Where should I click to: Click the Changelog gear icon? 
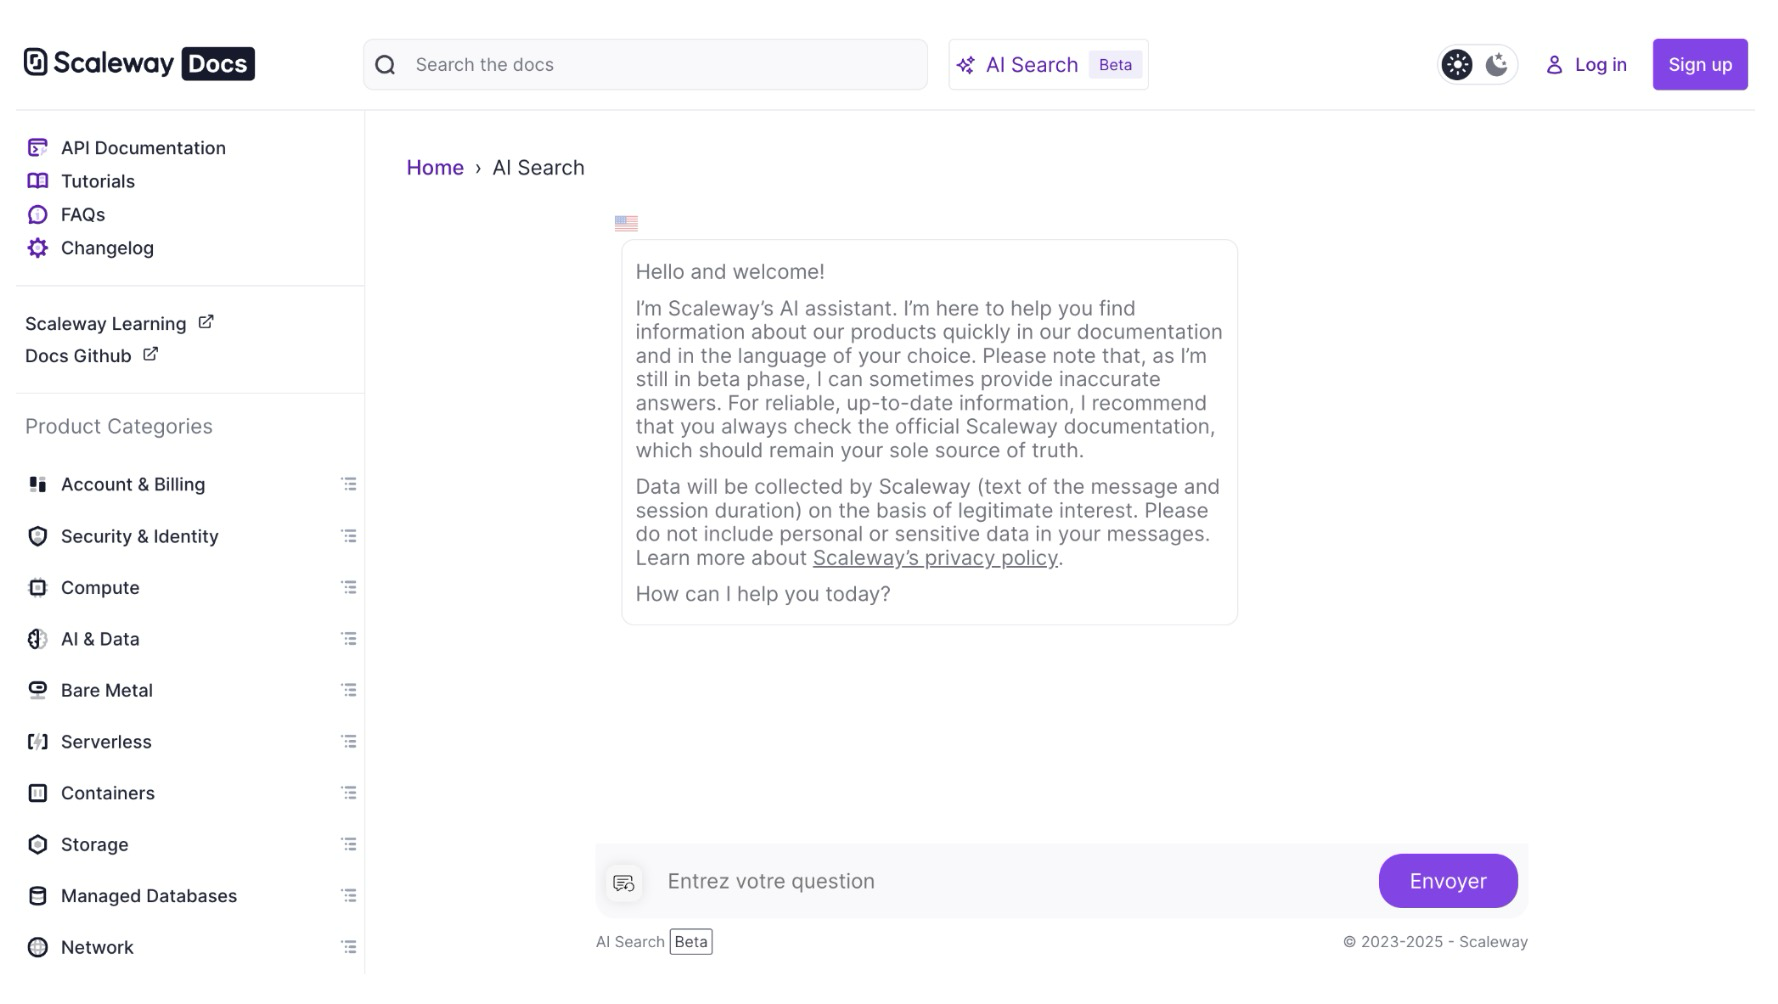pyautogui.click(x=38, y=248)
